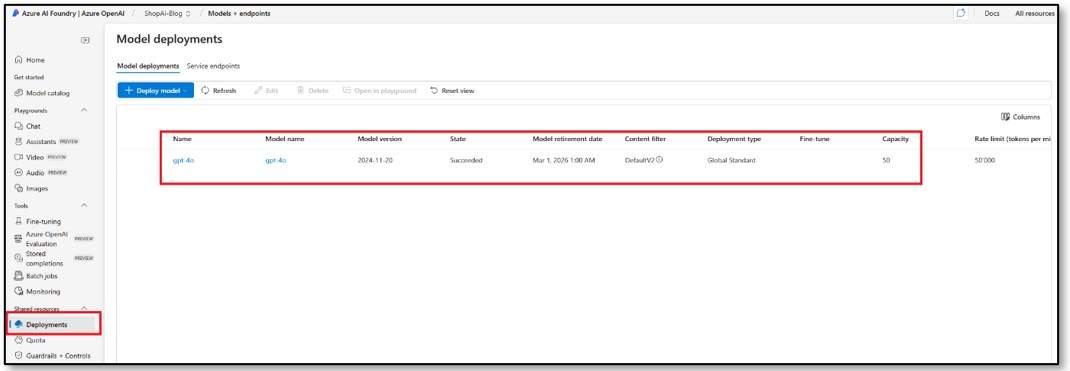Viewport: 1070px width, 371px height.
Task: Go to Fine-tuning tool
Action: coord(38,221)
